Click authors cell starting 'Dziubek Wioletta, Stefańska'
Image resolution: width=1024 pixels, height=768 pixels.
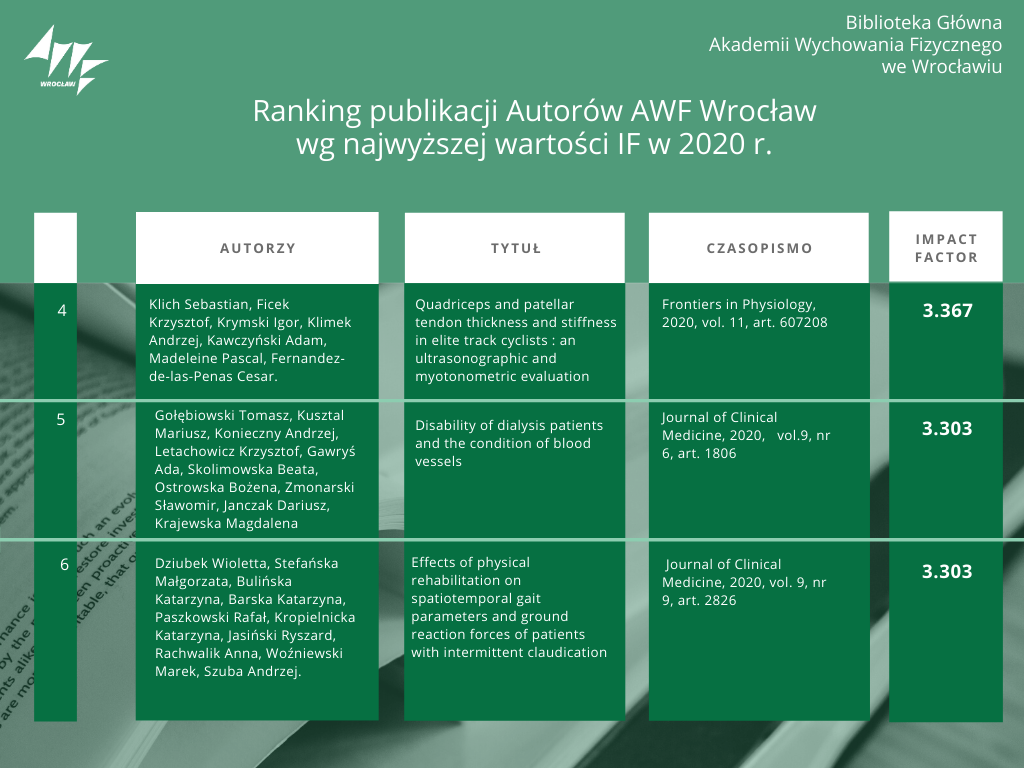click(257, 631)
